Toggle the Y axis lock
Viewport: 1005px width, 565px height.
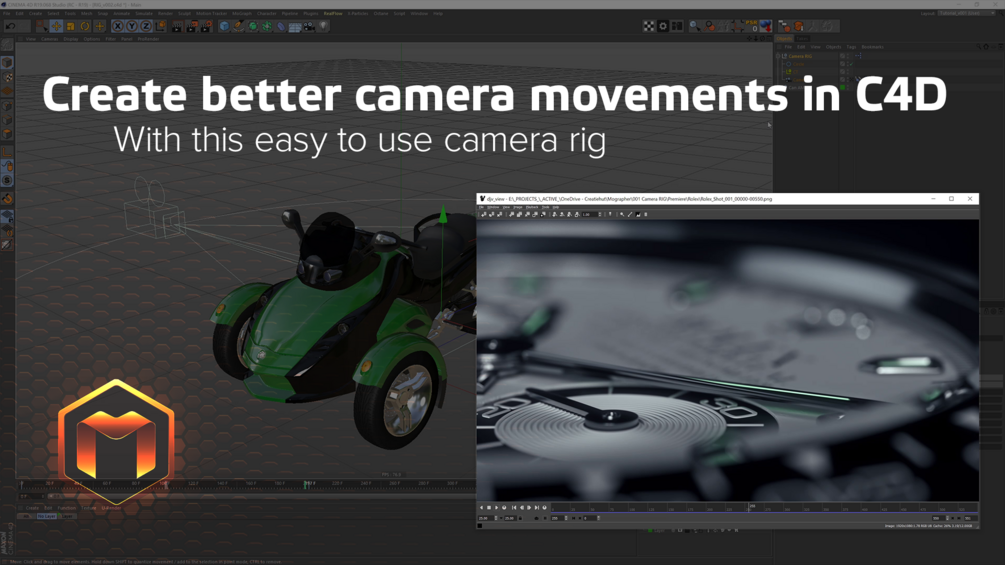(132, 26)
